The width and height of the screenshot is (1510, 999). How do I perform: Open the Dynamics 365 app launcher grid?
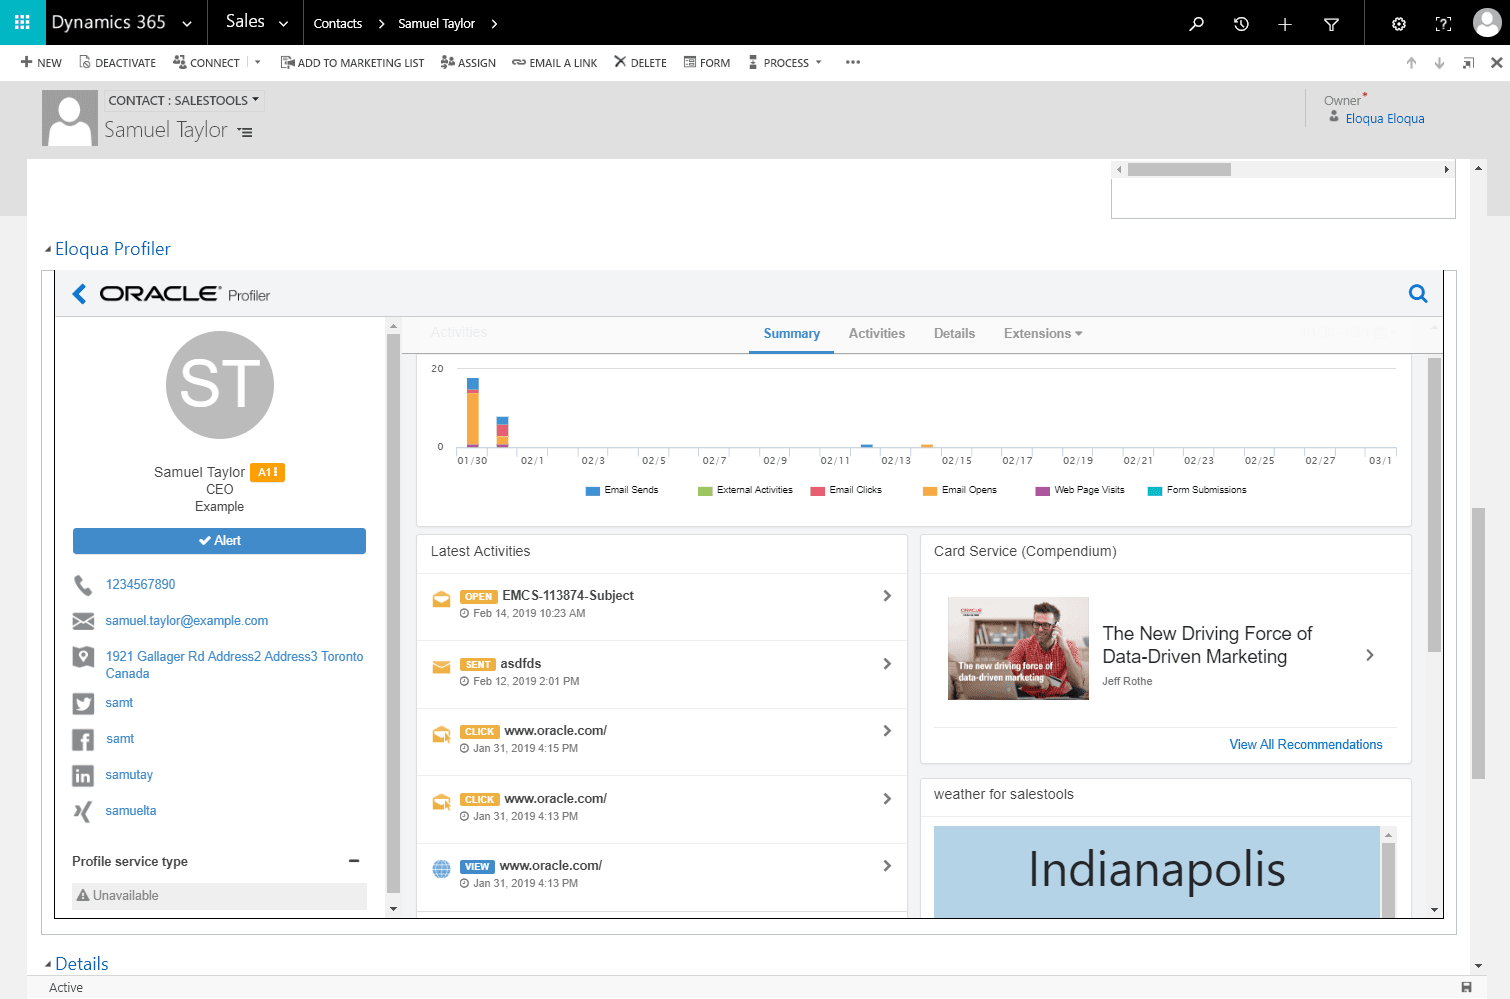point(22,22)
